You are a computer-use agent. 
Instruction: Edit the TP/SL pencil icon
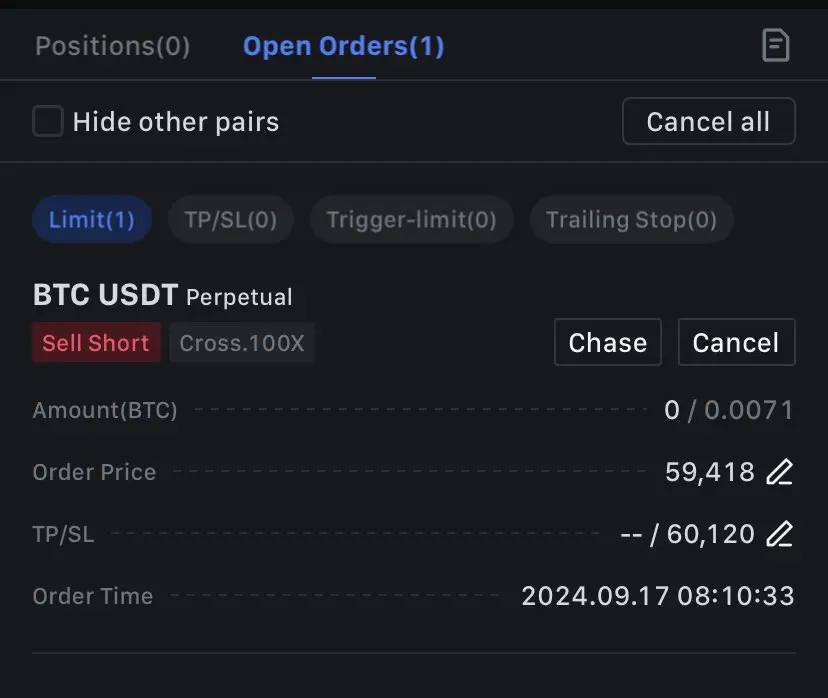(779, 534)
